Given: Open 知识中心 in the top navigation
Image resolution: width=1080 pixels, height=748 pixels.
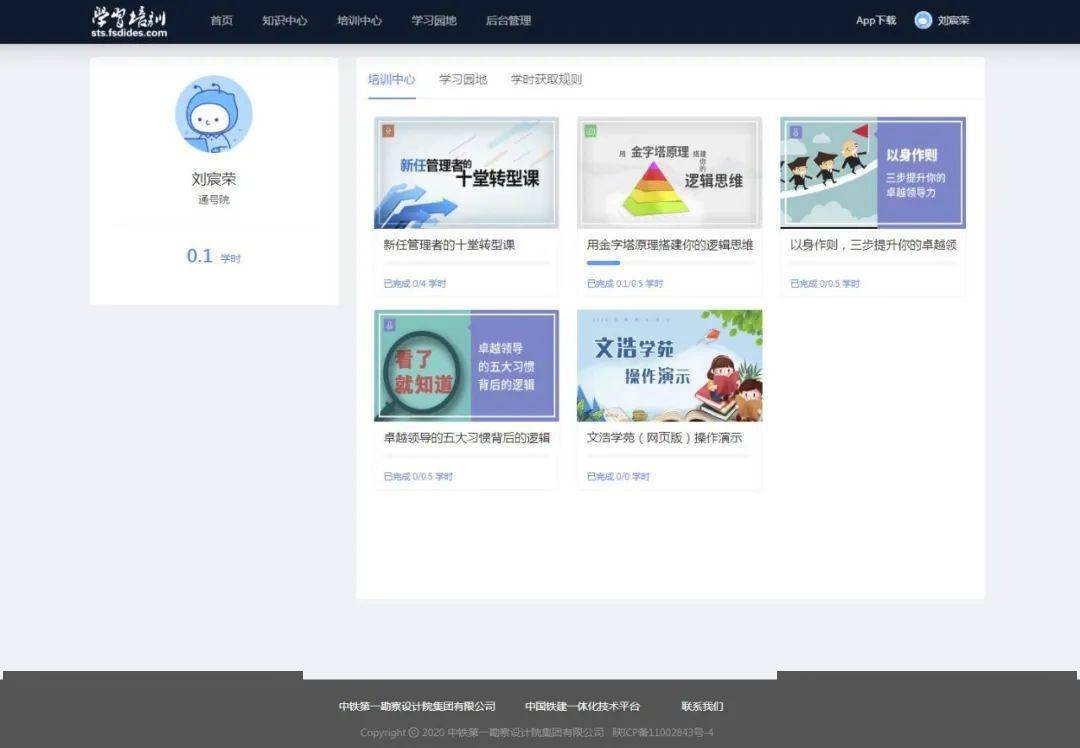Looking at the screenshot, I should [284, 20].
